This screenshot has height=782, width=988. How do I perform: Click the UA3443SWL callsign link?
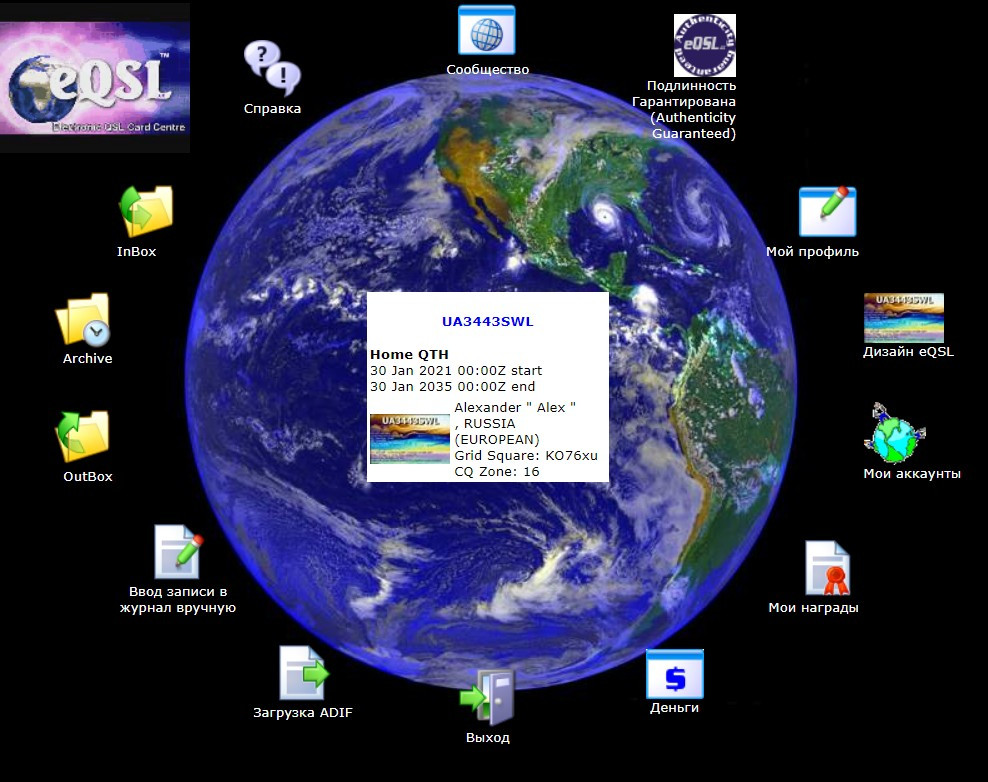[487, 322]
